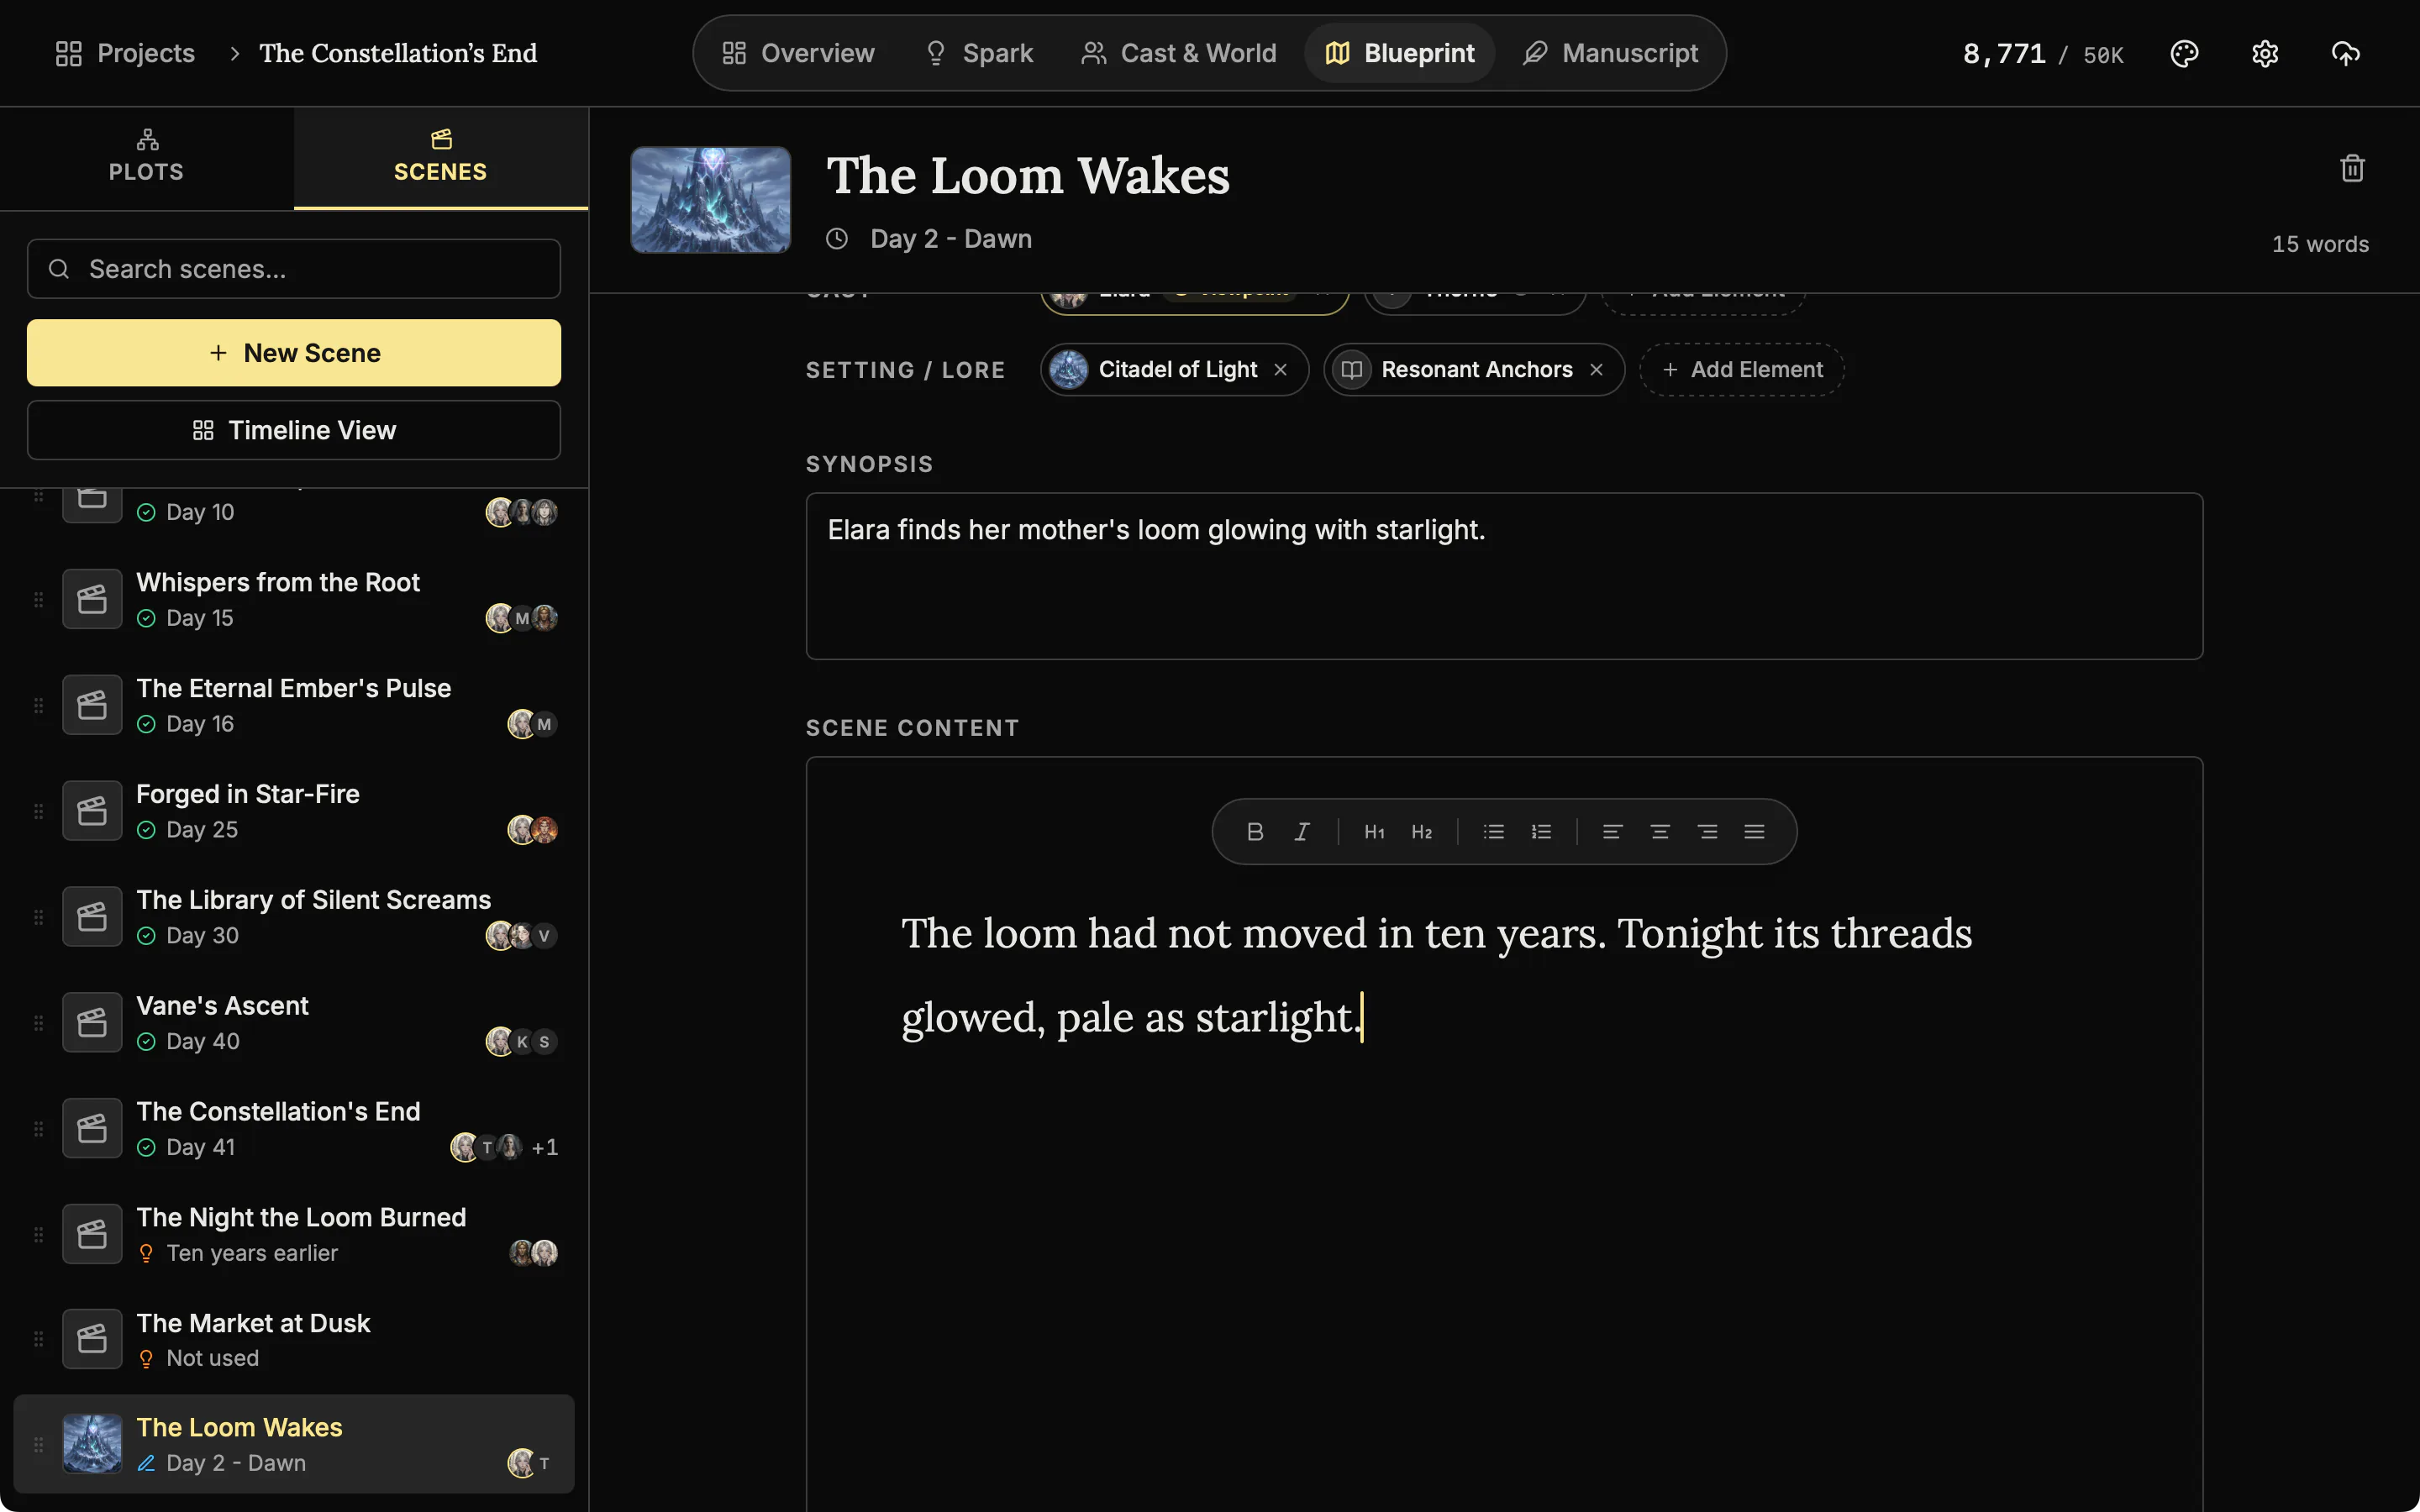Viewport: 2420px width, 1512px height.
Task: Switch to the Spark tab
Action: (979, 53)
